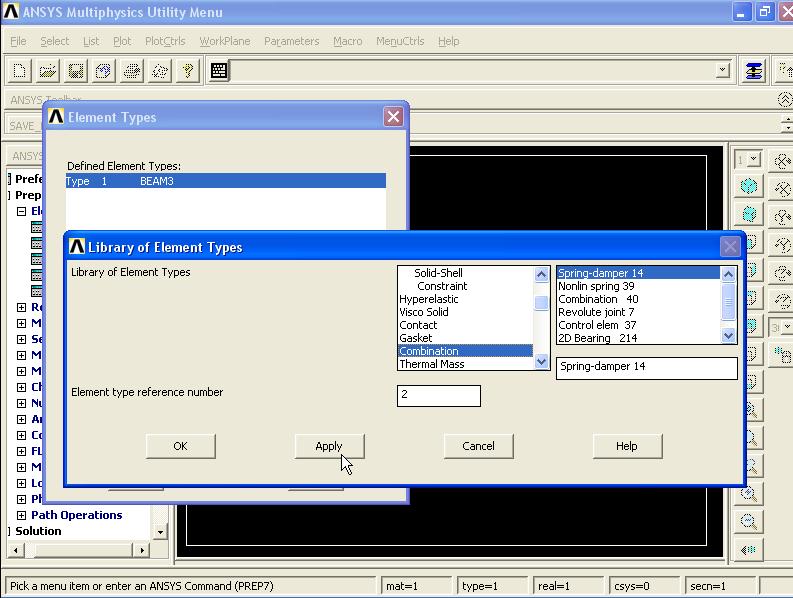The height and width of the screenshot is (598, 793).
Task: Click the Dynamic Model Mode icon
Action: point(782,355)
